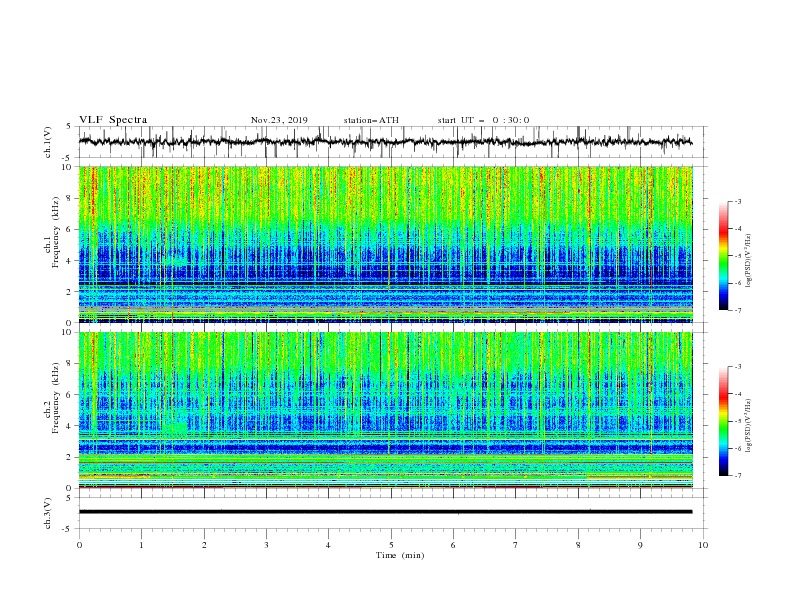This screenshot has width=792, height=612.
Task: Click the ch.2 spectrogram "6" kHz tick label
Action: (x=70, y=395)
